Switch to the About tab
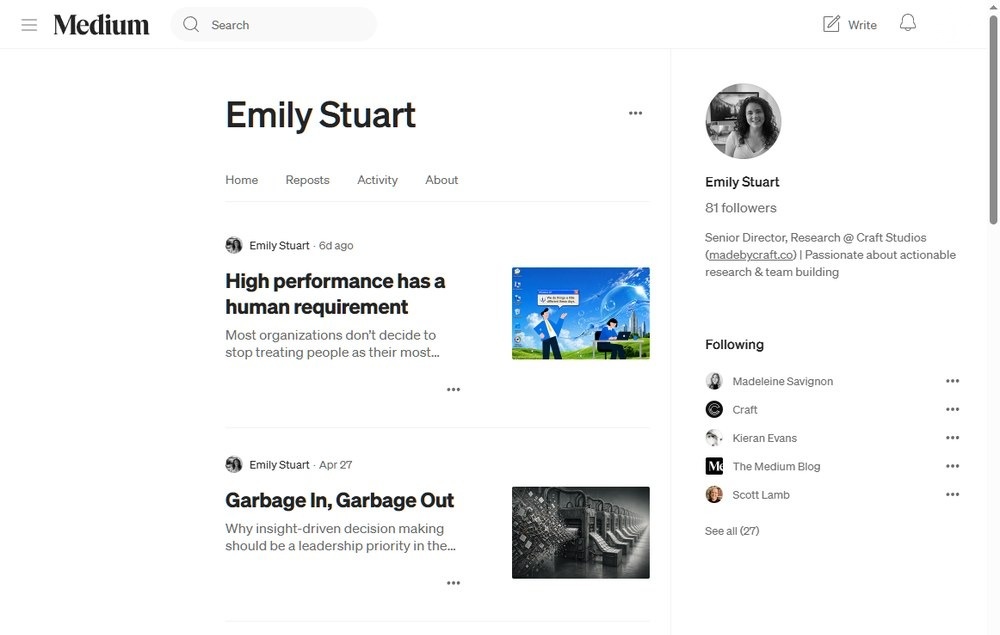Viewport: 1000px width, 635px height. [x=441, y=180]
